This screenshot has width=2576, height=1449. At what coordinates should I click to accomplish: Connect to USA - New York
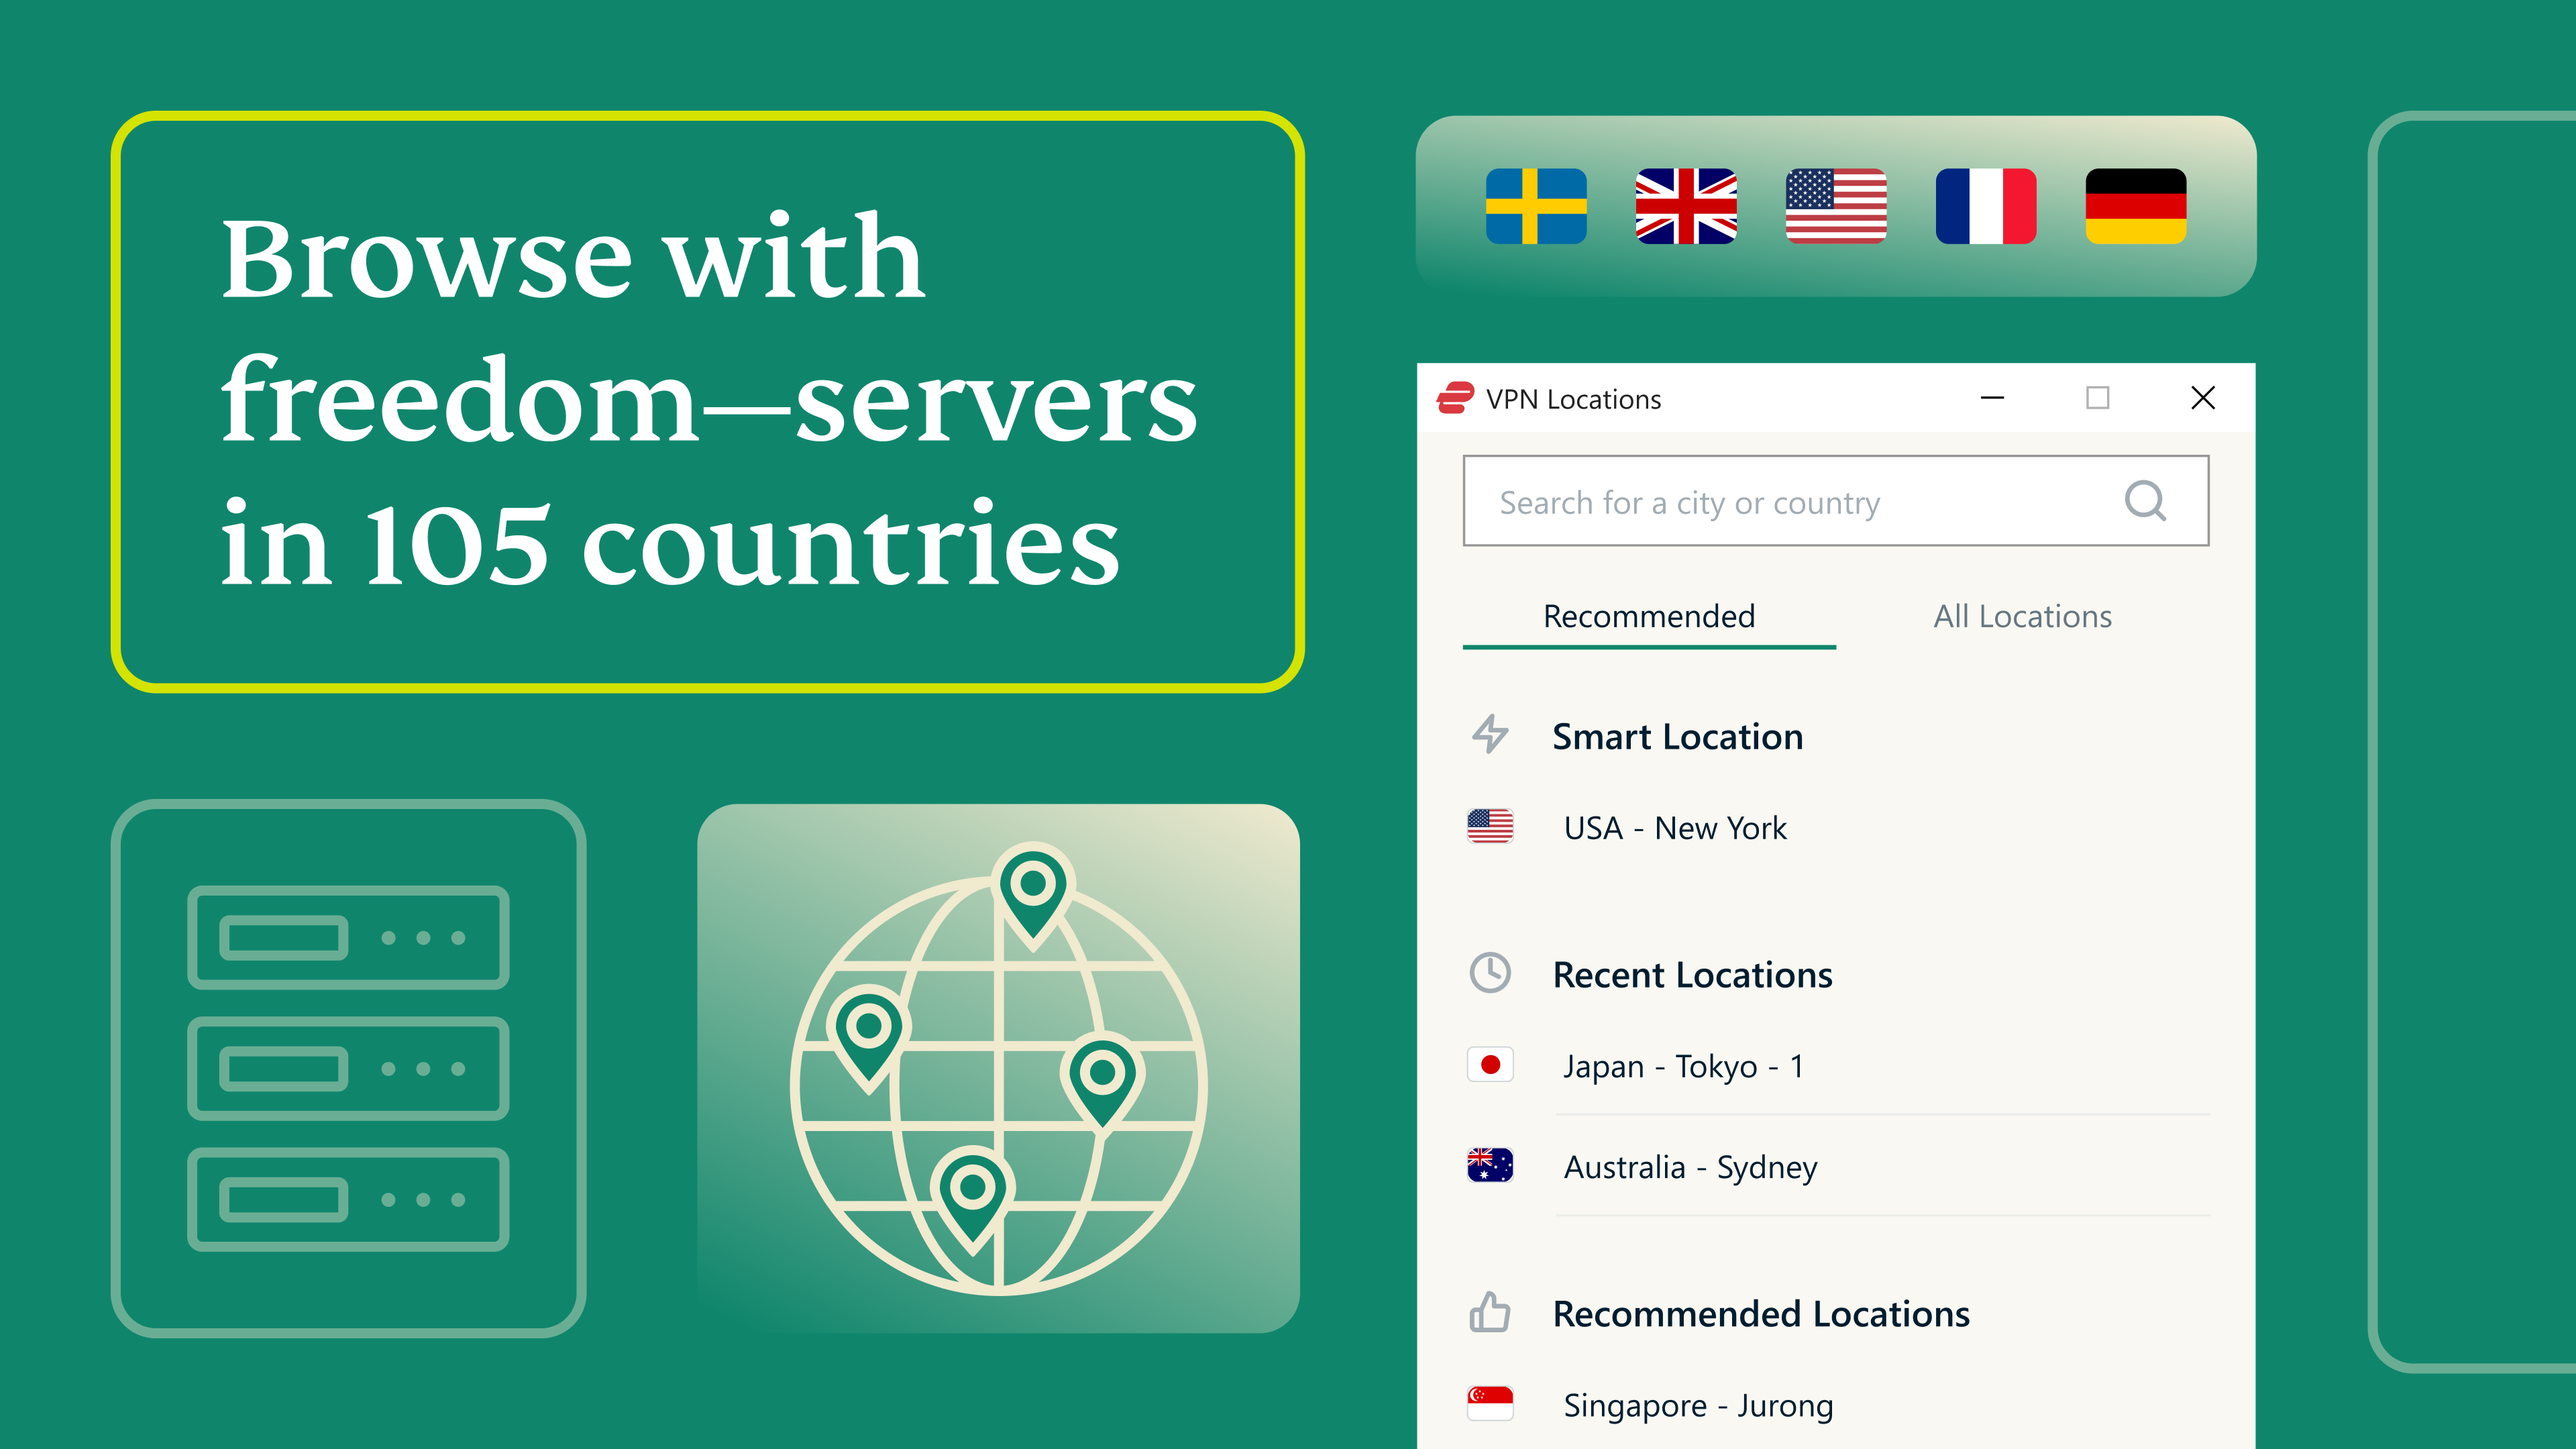point(1675,827)
